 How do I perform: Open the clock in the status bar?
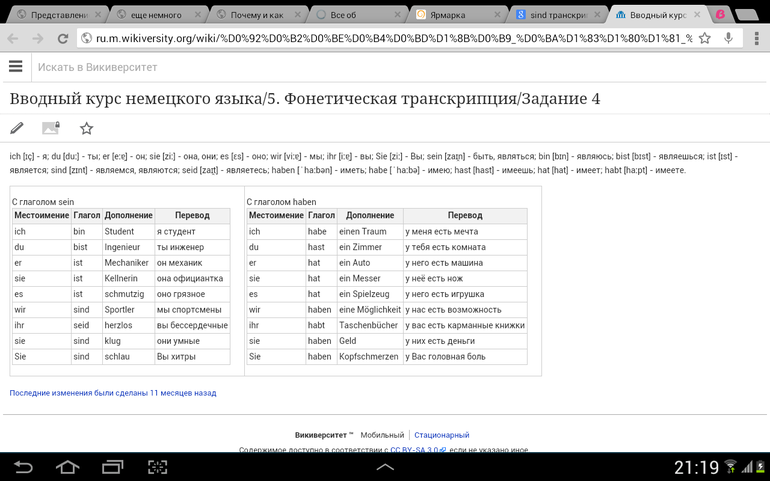(696, 467)
